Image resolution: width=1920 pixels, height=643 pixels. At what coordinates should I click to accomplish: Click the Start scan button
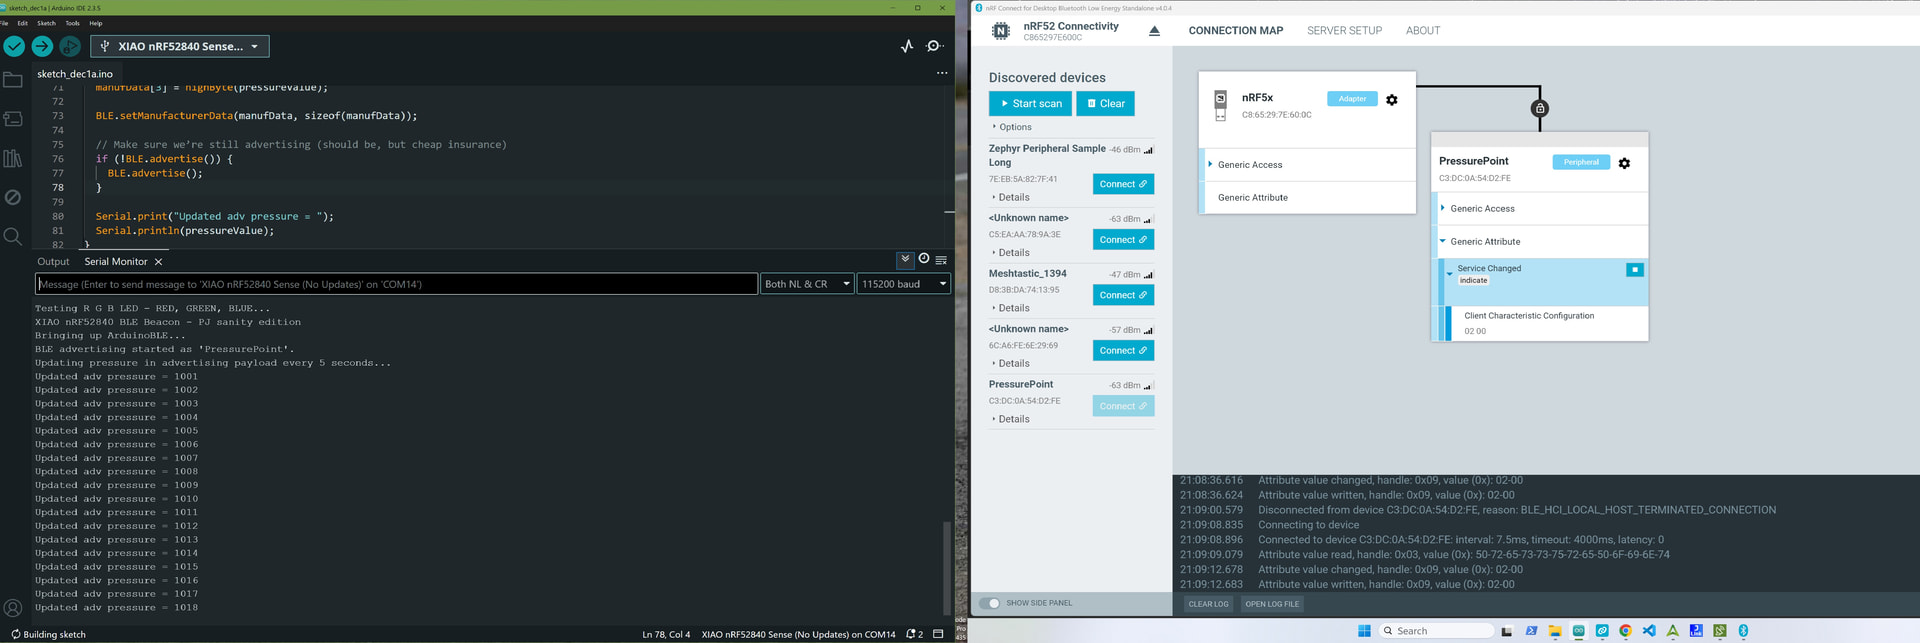pyautogui.click(x=1029, y=104)
